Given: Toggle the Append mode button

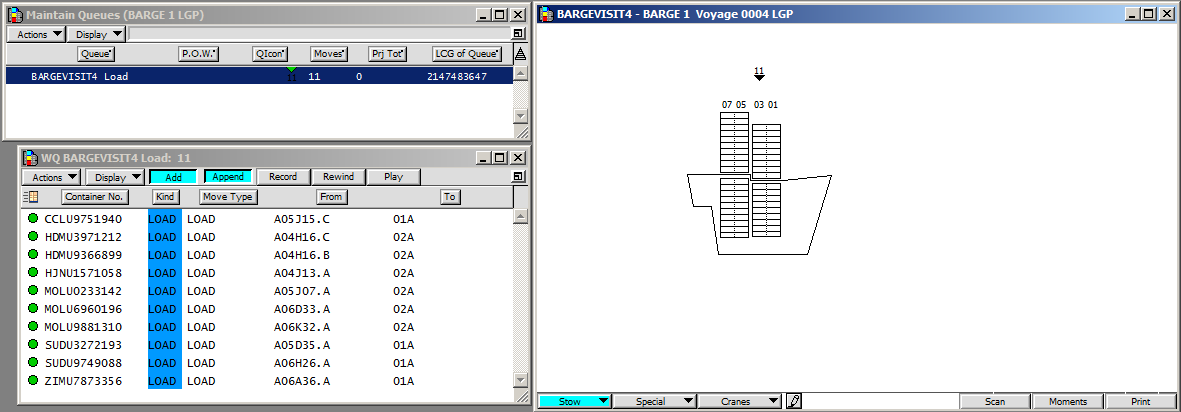Looking at the screenshot, I should click(x=229, y=177).
